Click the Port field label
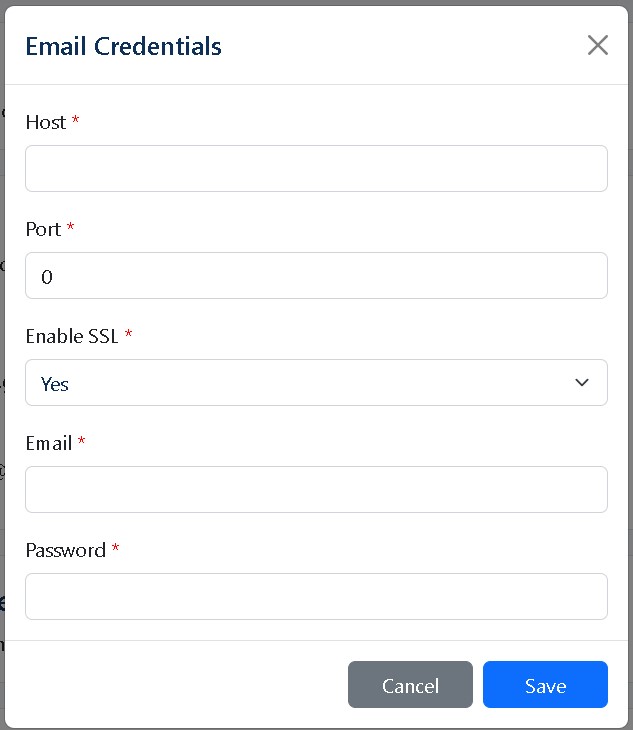Viewport: 633px width, 730px height. click(x=43, y=230)
